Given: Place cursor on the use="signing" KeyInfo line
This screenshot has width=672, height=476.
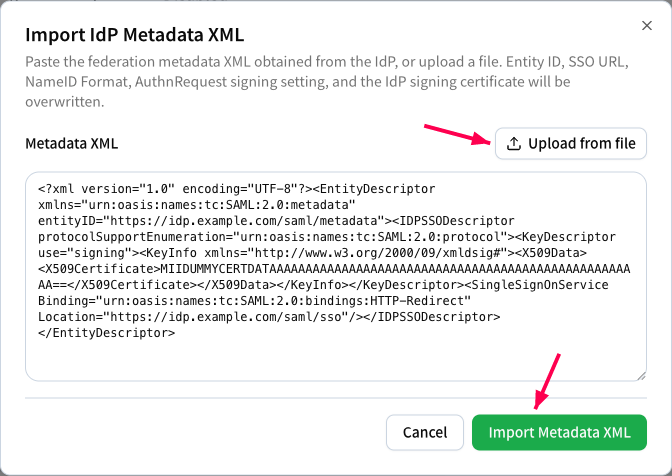Looking at the screenshot, I should pos(312,253).
